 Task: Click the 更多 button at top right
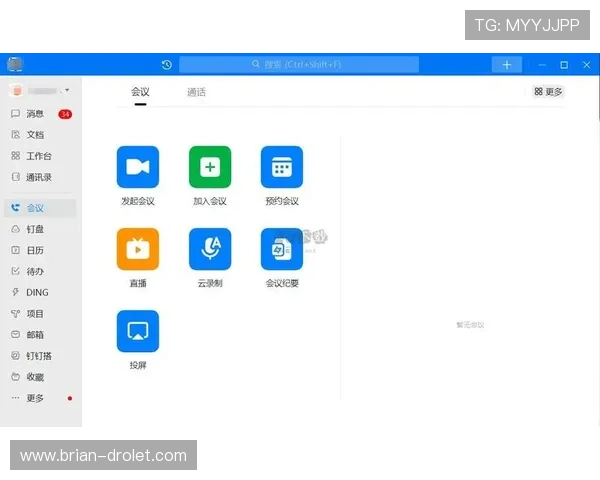(x=548, y=91)
